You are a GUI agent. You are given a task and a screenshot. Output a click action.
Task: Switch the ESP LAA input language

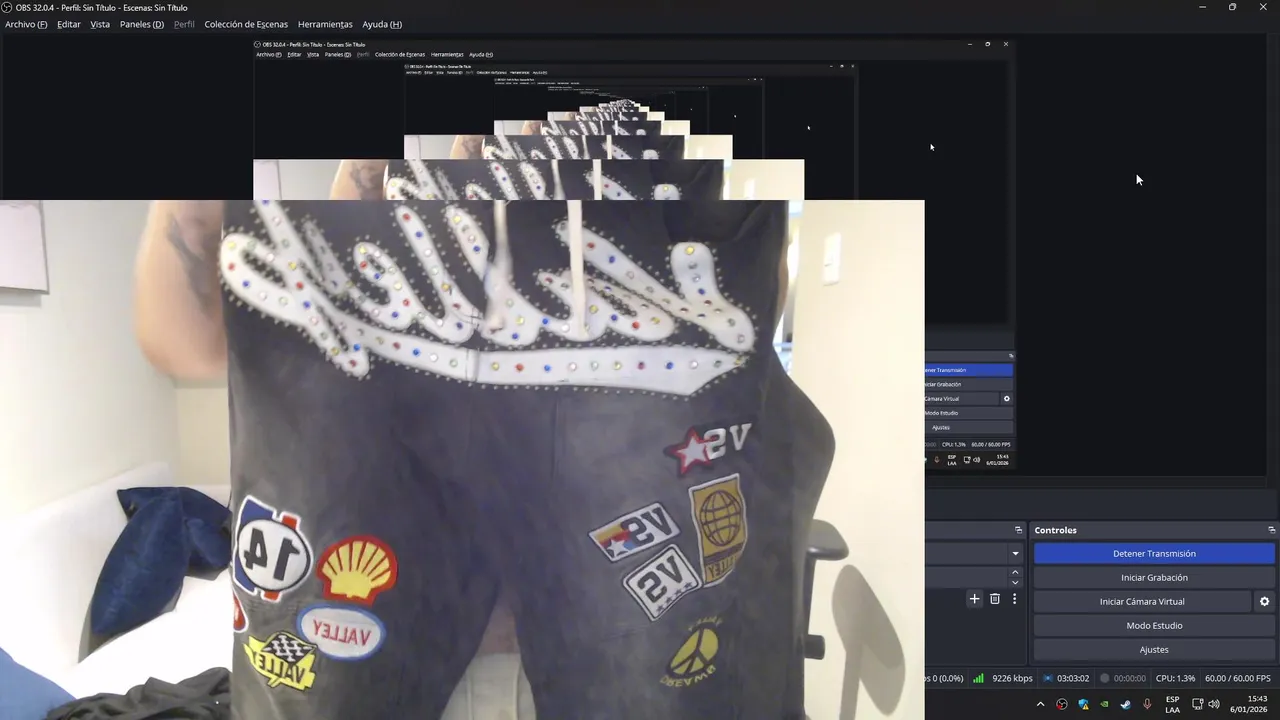click(1172, 704)
